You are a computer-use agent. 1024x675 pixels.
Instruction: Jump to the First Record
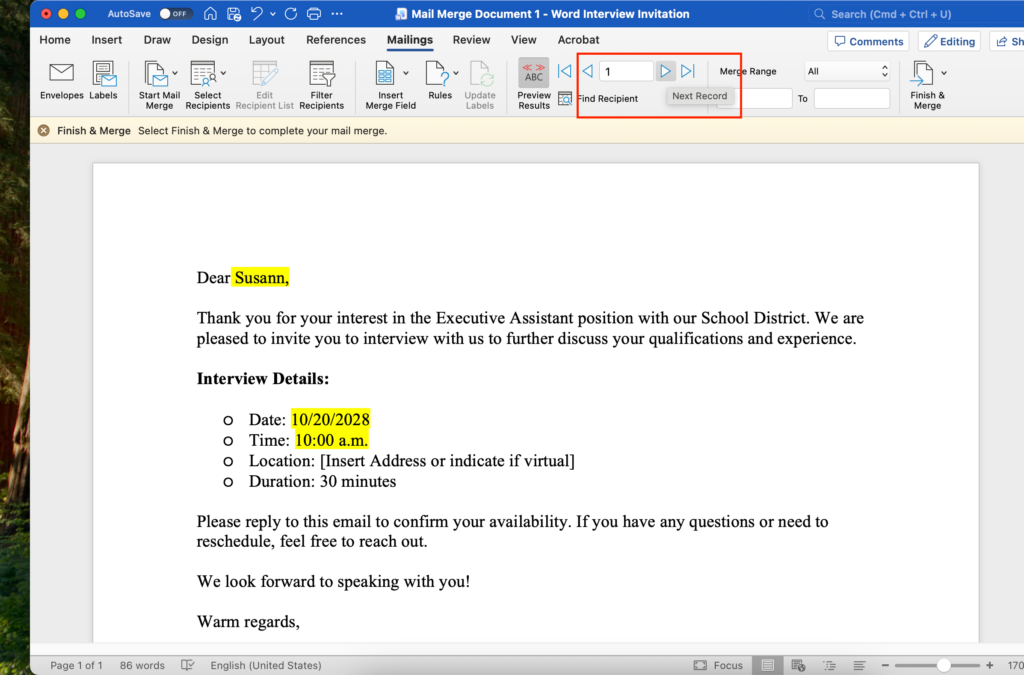(x=564, y=72)
